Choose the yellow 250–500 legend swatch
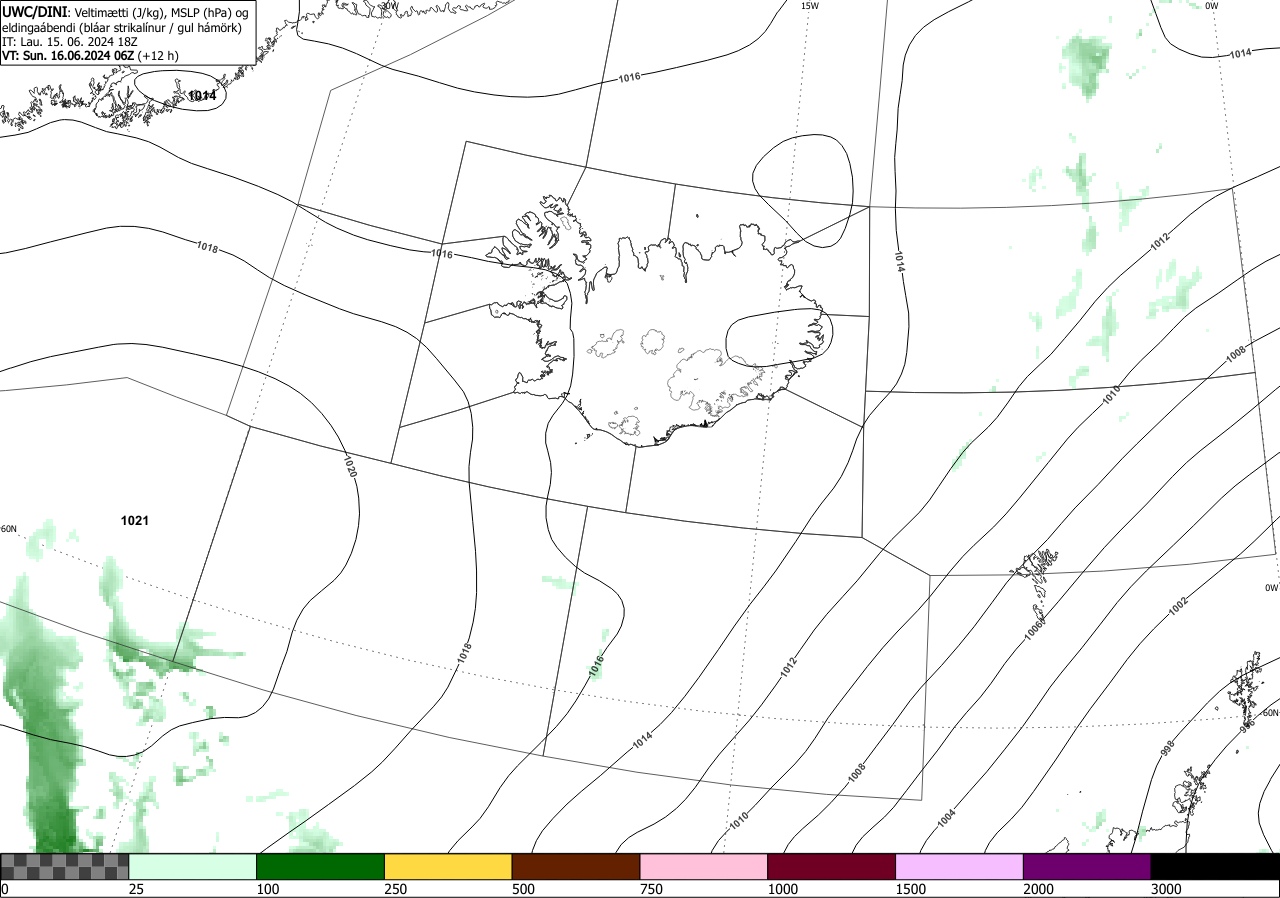 click(448, 866)
